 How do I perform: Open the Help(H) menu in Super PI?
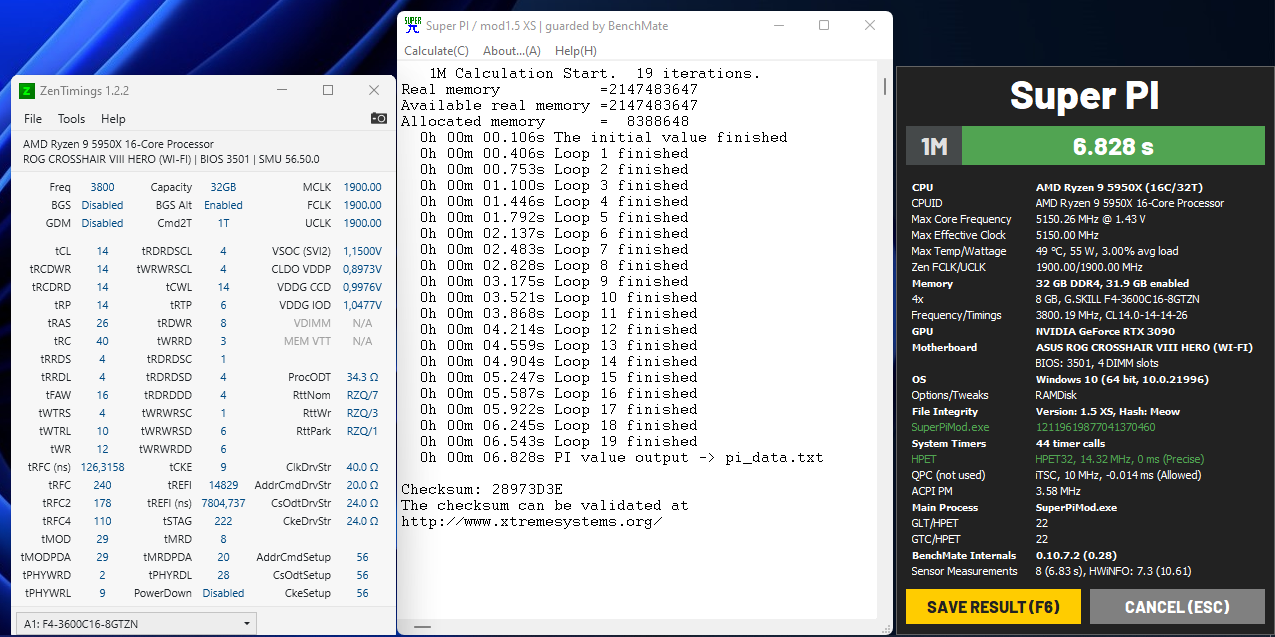pyautogui.click(x=575, y=51)
